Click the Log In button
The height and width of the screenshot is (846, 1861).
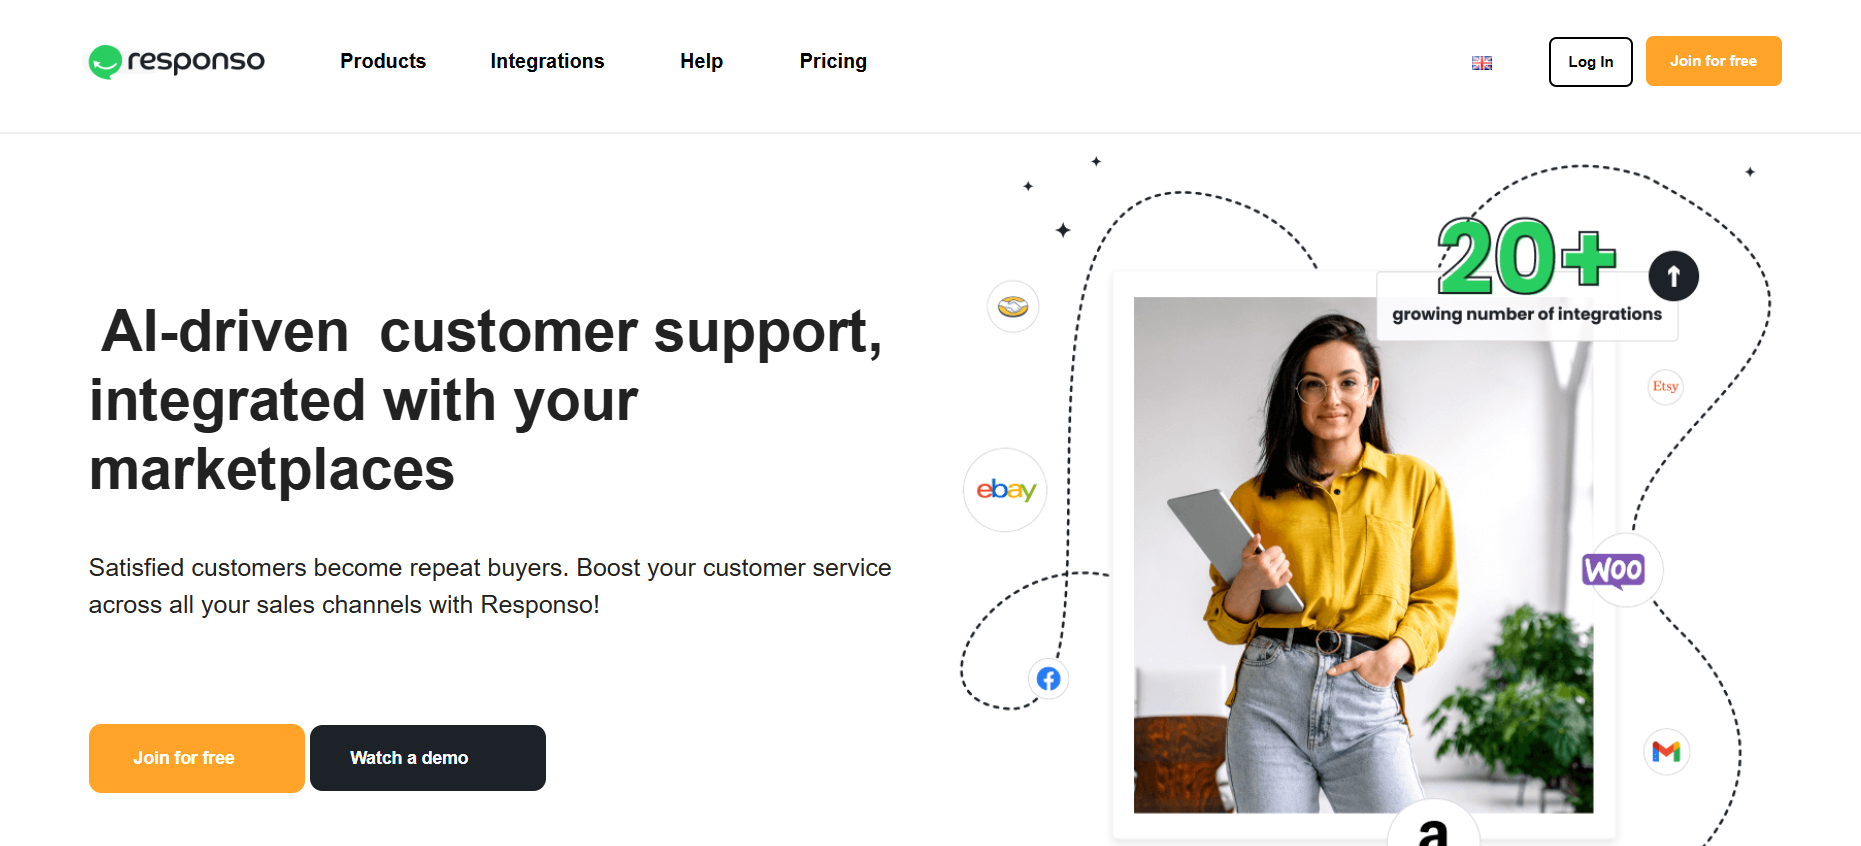pyautogui.click(x=1590, y=62)
